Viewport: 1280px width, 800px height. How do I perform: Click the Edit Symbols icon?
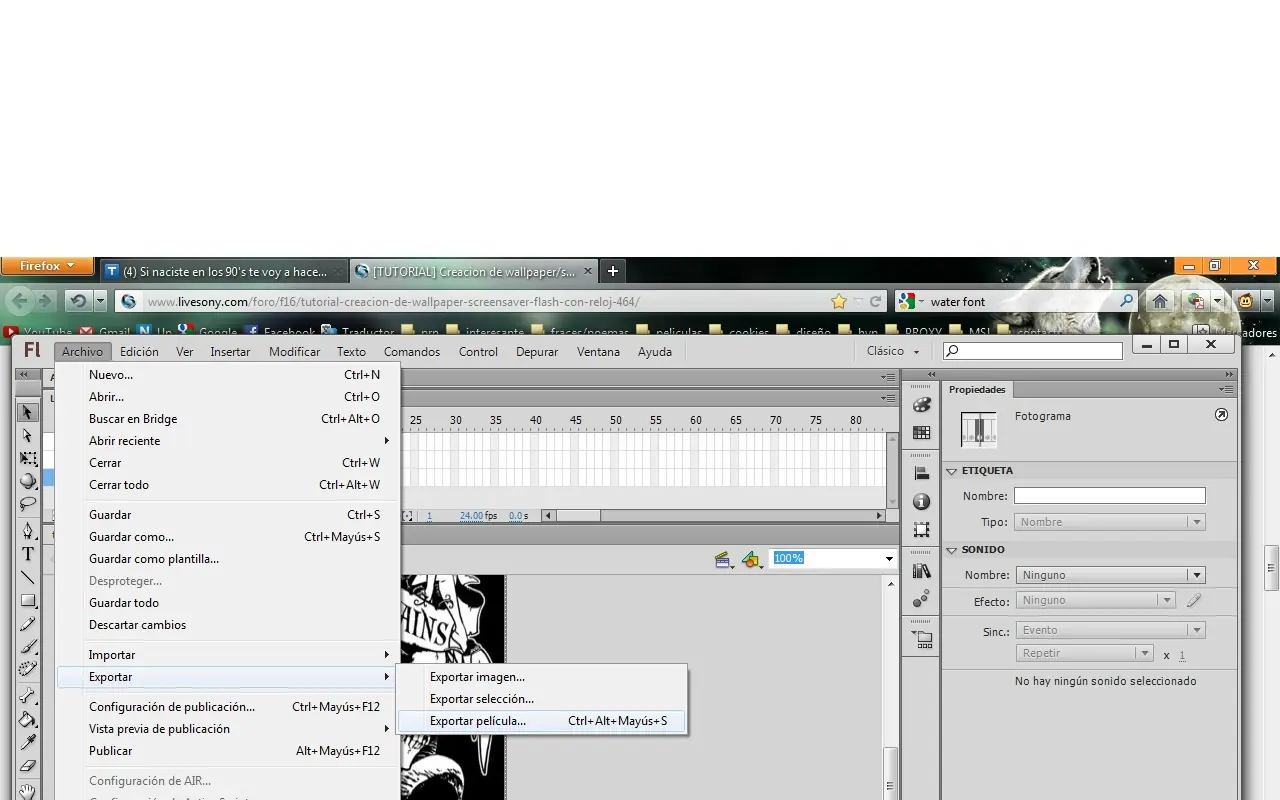(x=752, y=560)
